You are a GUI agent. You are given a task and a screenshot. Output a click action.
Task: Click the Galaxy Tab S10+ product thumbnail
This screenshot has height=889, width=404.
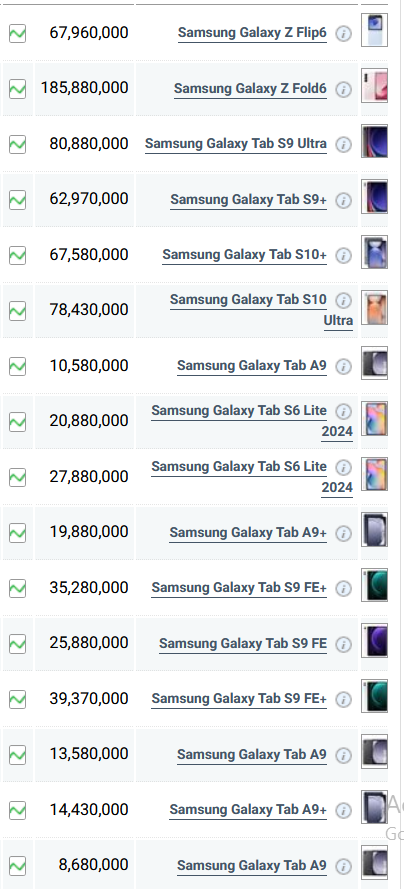pyautogui.click(x=375, y=252)
